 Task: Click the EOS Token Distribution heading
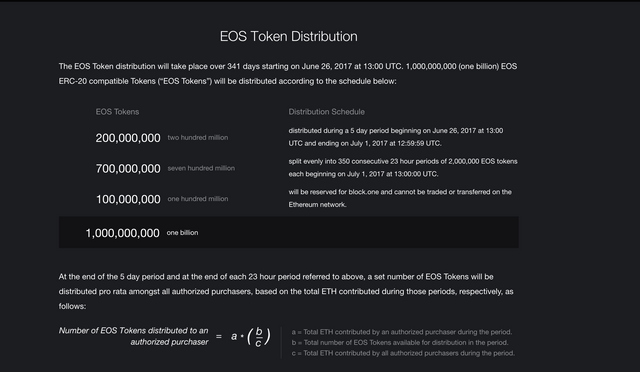289,36
